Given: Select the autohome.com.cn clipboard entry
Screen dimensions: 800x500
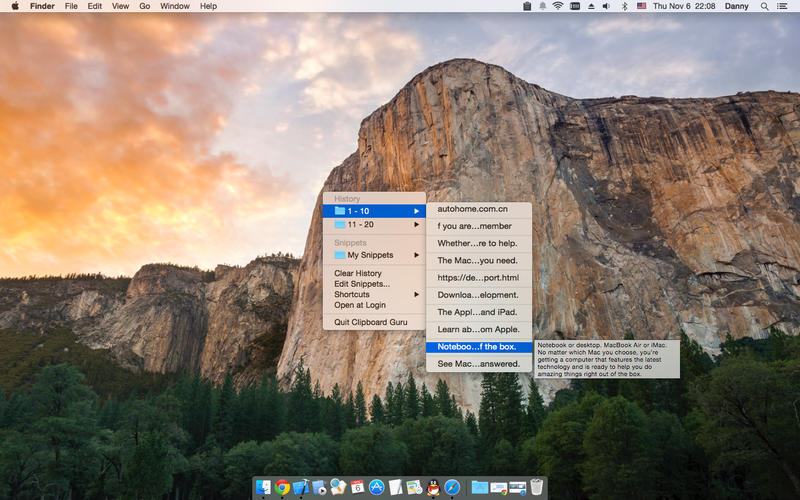Looking at the screenshot, I should pyautogui.click(x=479, y=209).
